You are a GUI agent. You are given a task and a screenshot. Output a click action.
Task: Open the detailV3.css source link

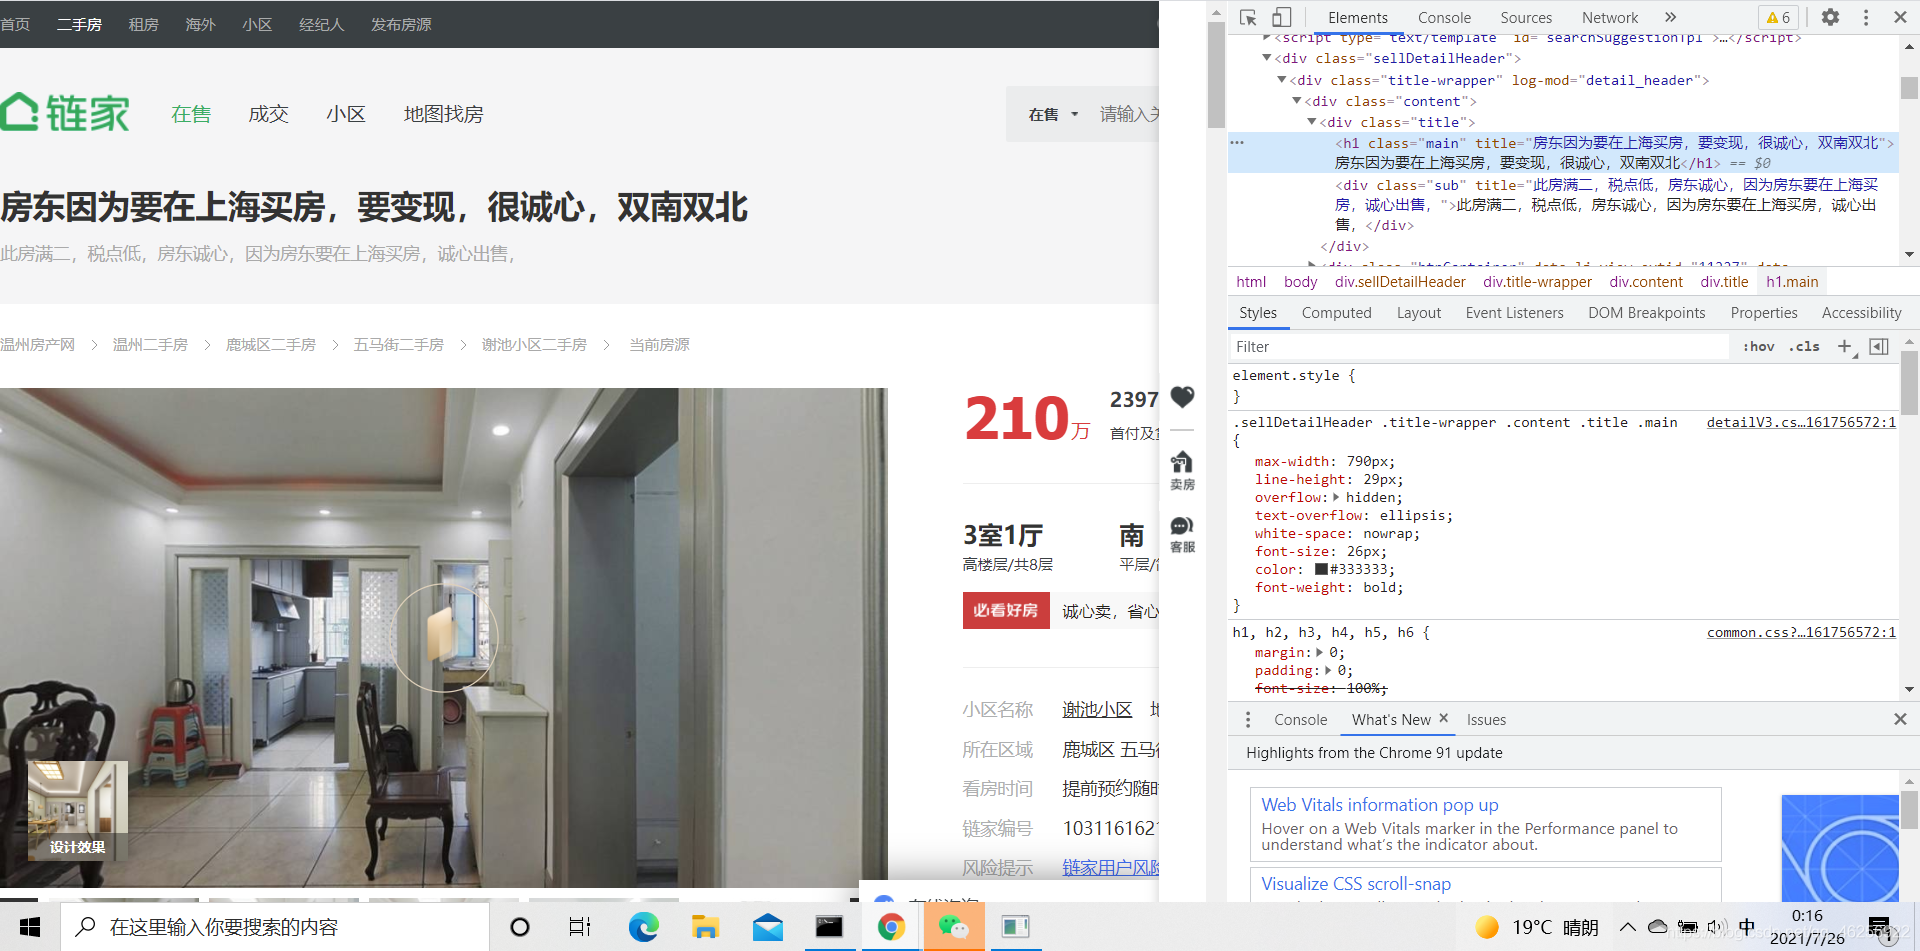click(1801, 422)
